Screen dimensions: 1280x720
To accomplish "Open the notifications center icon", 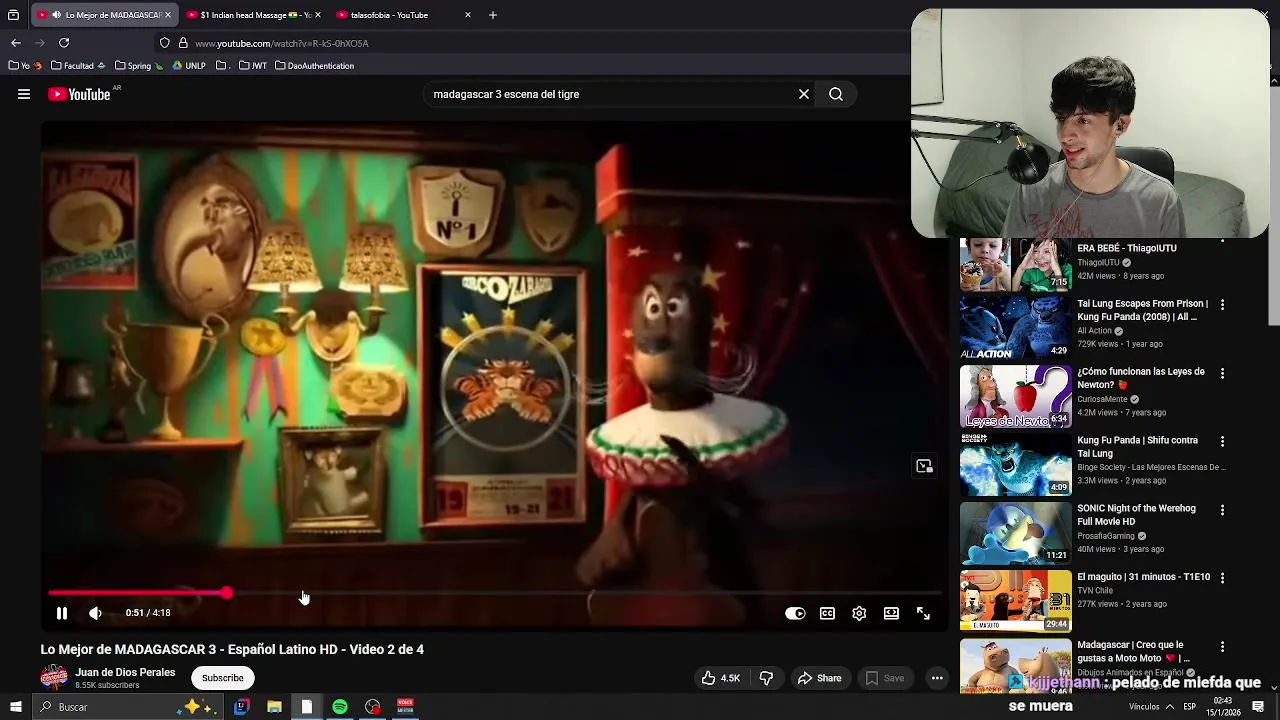I will pos(1258,707).
